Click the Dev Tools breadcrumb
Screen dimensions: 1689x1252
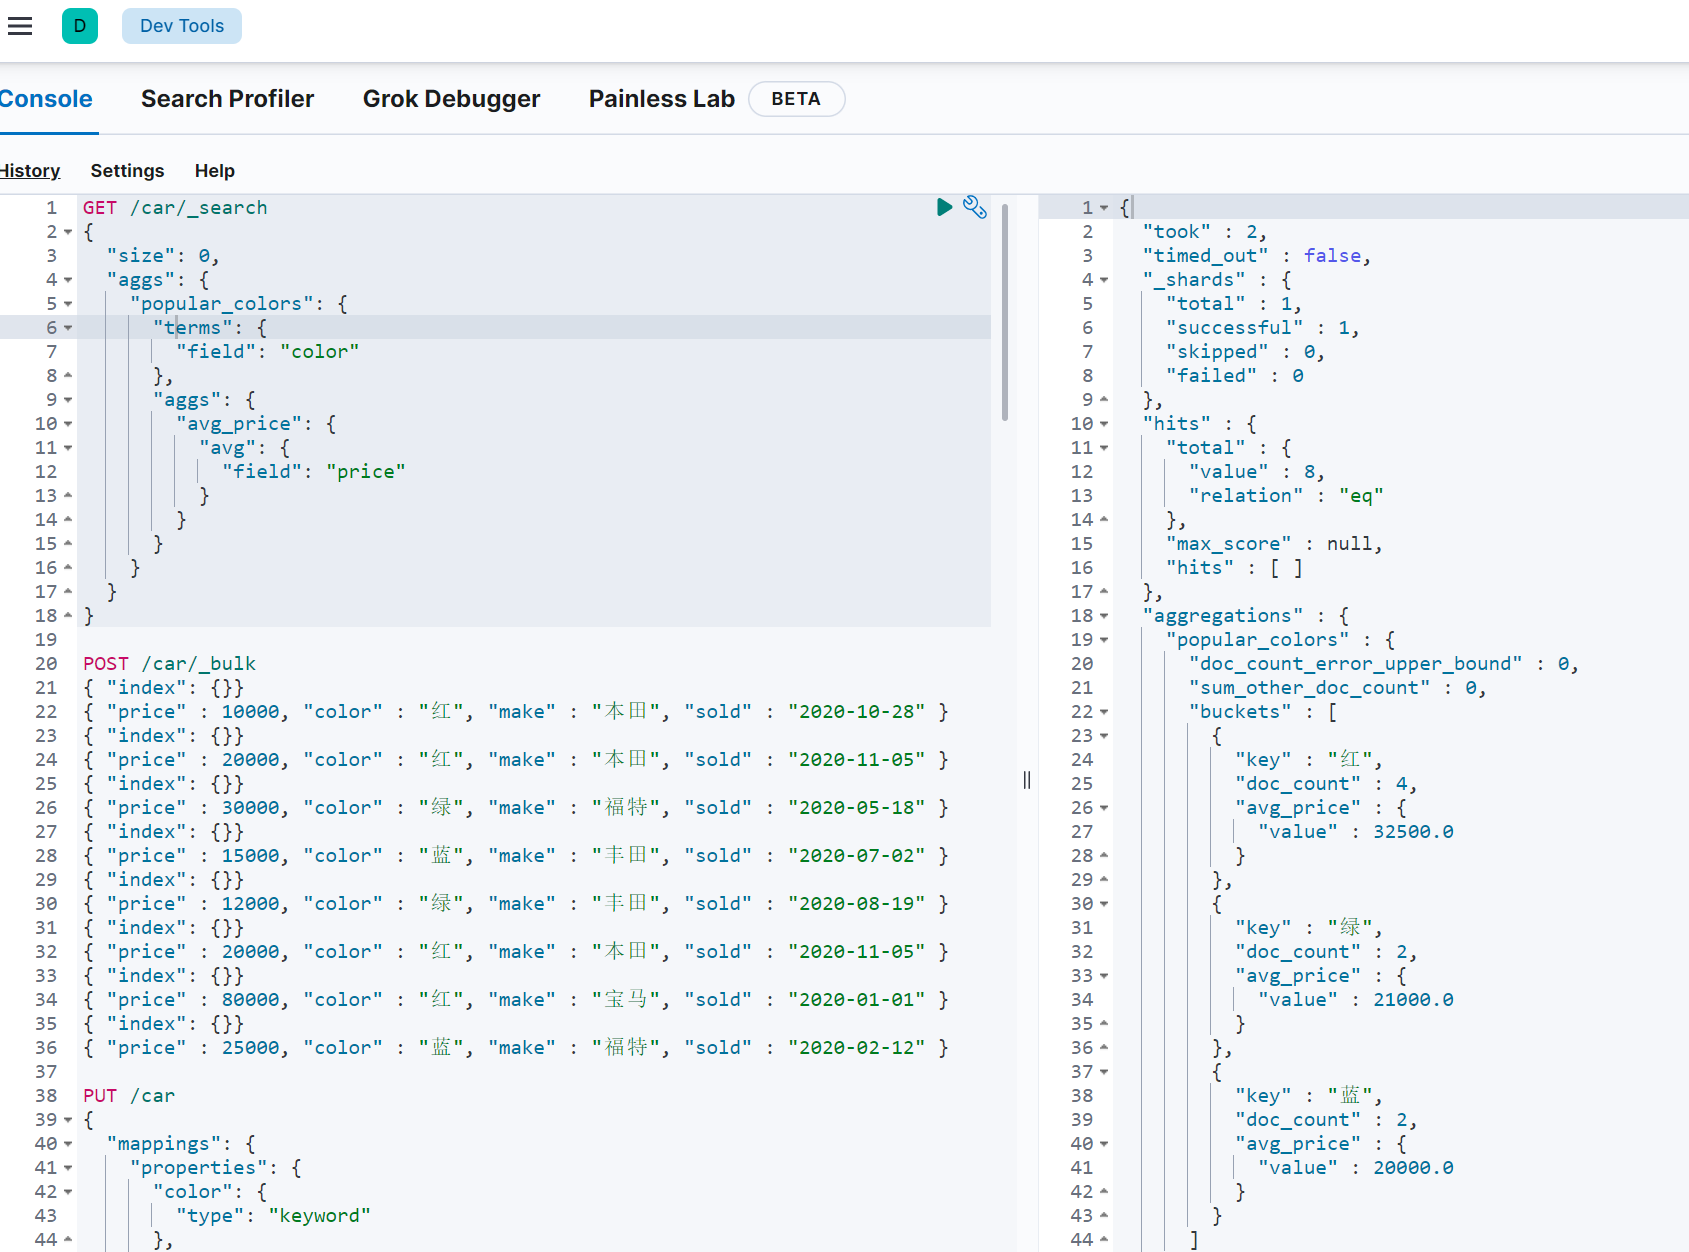(182, 26)
